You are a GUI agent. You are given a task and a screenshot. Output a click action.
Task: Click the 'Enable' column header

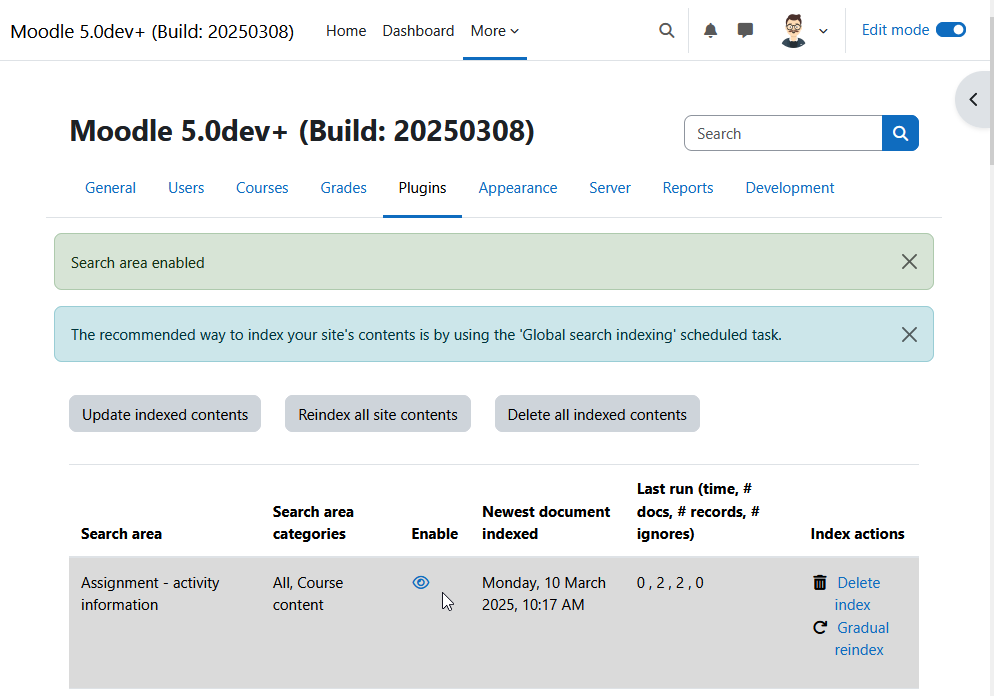(x=434, y=534)
